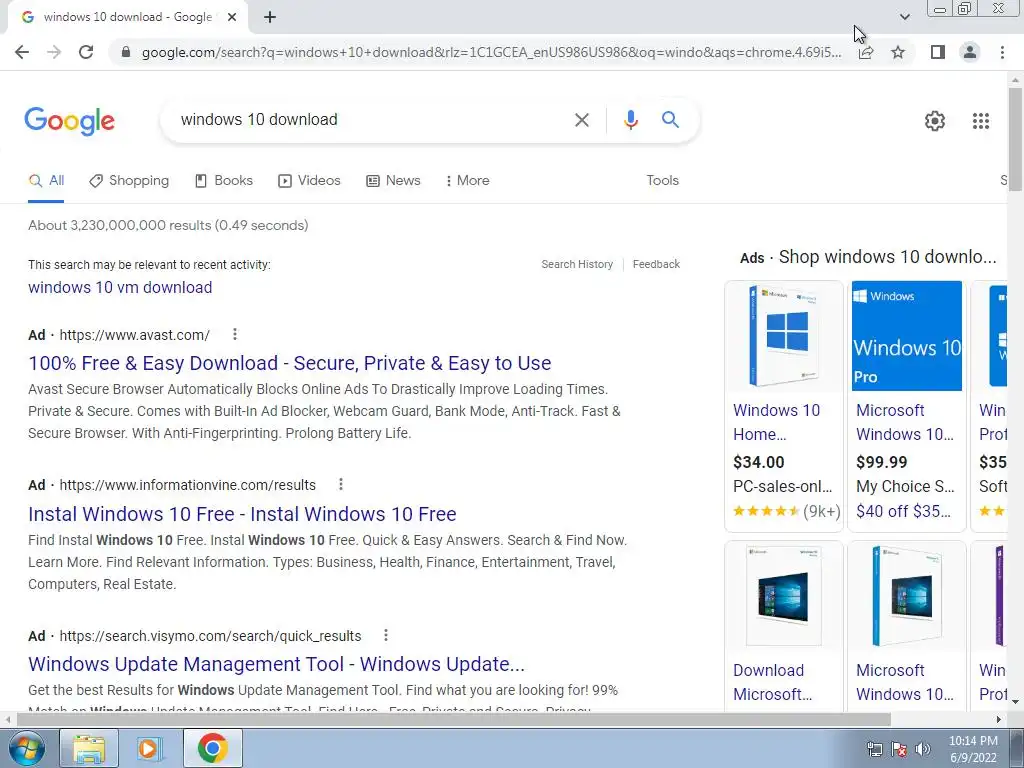The image size is (1024, 768).
Task: Open windows 10 vm download suggestion
Action: [120, 287]
